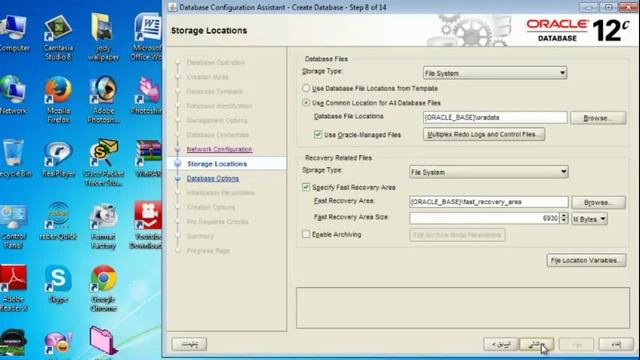Click the empty message area box

[463, 308]
